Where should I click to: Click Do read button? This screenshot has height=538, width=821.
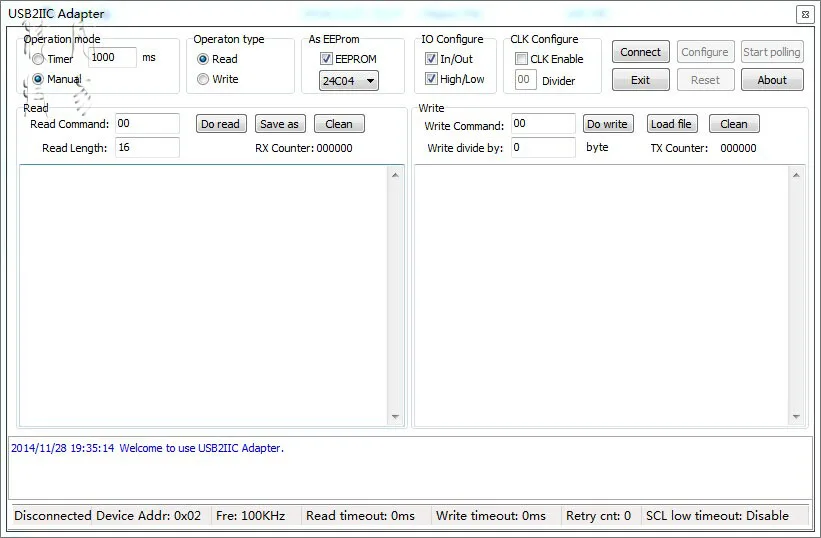coord(220,124)
